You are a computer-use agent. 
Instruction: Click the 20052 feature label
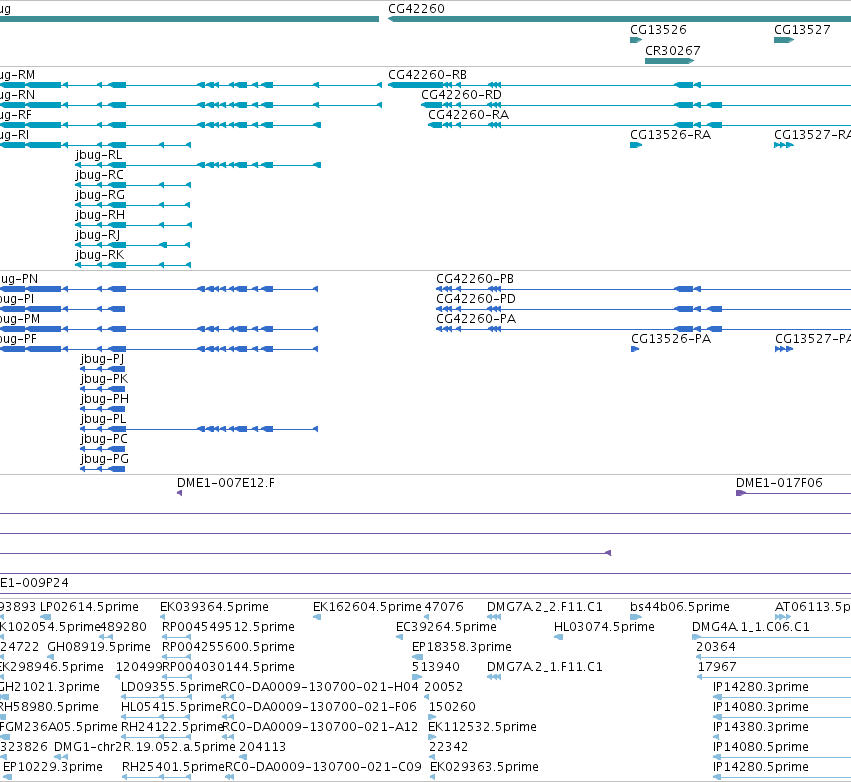pyautogui.click(x=443, y=687)
